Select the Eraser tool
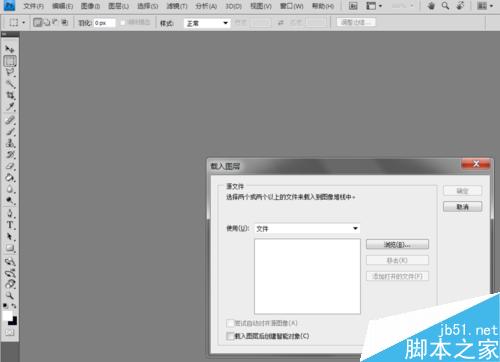This screenshot has height=362, width=500. (x=10, y=166)
